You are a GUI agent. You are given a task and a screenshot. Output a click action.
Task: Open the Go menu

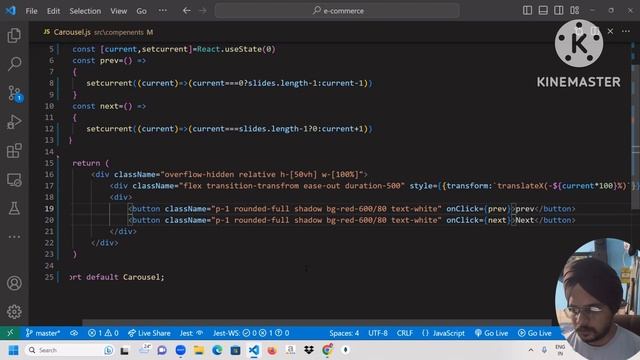141,11
